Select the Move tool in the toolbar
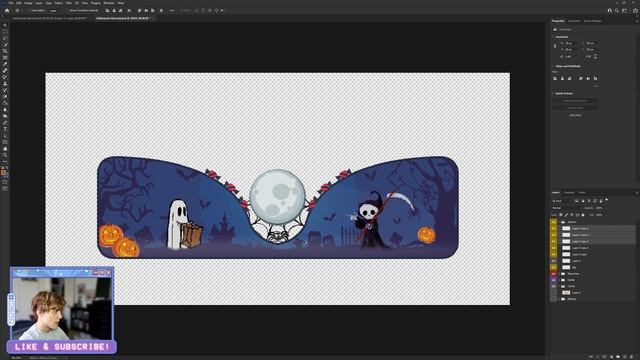 click(5, 25)
